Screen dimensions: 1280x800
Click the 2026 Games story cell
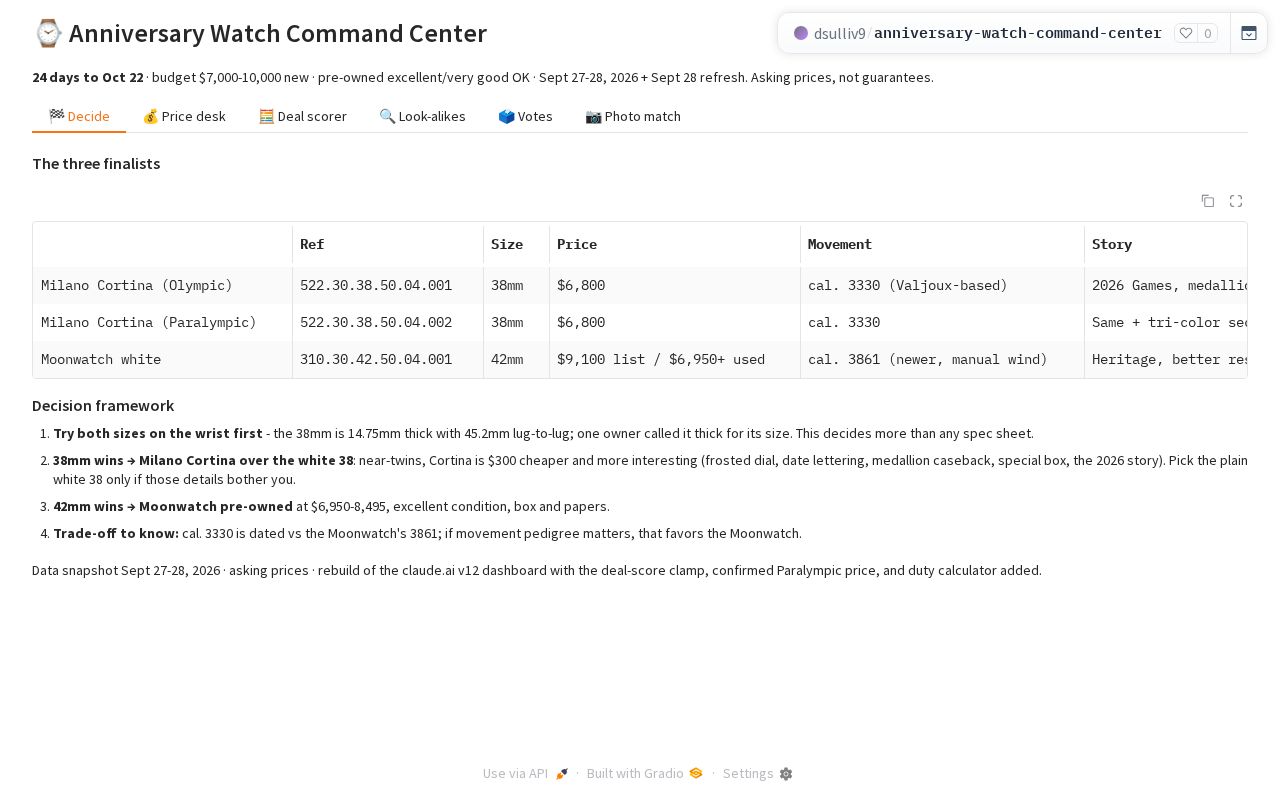[1166, 286]
